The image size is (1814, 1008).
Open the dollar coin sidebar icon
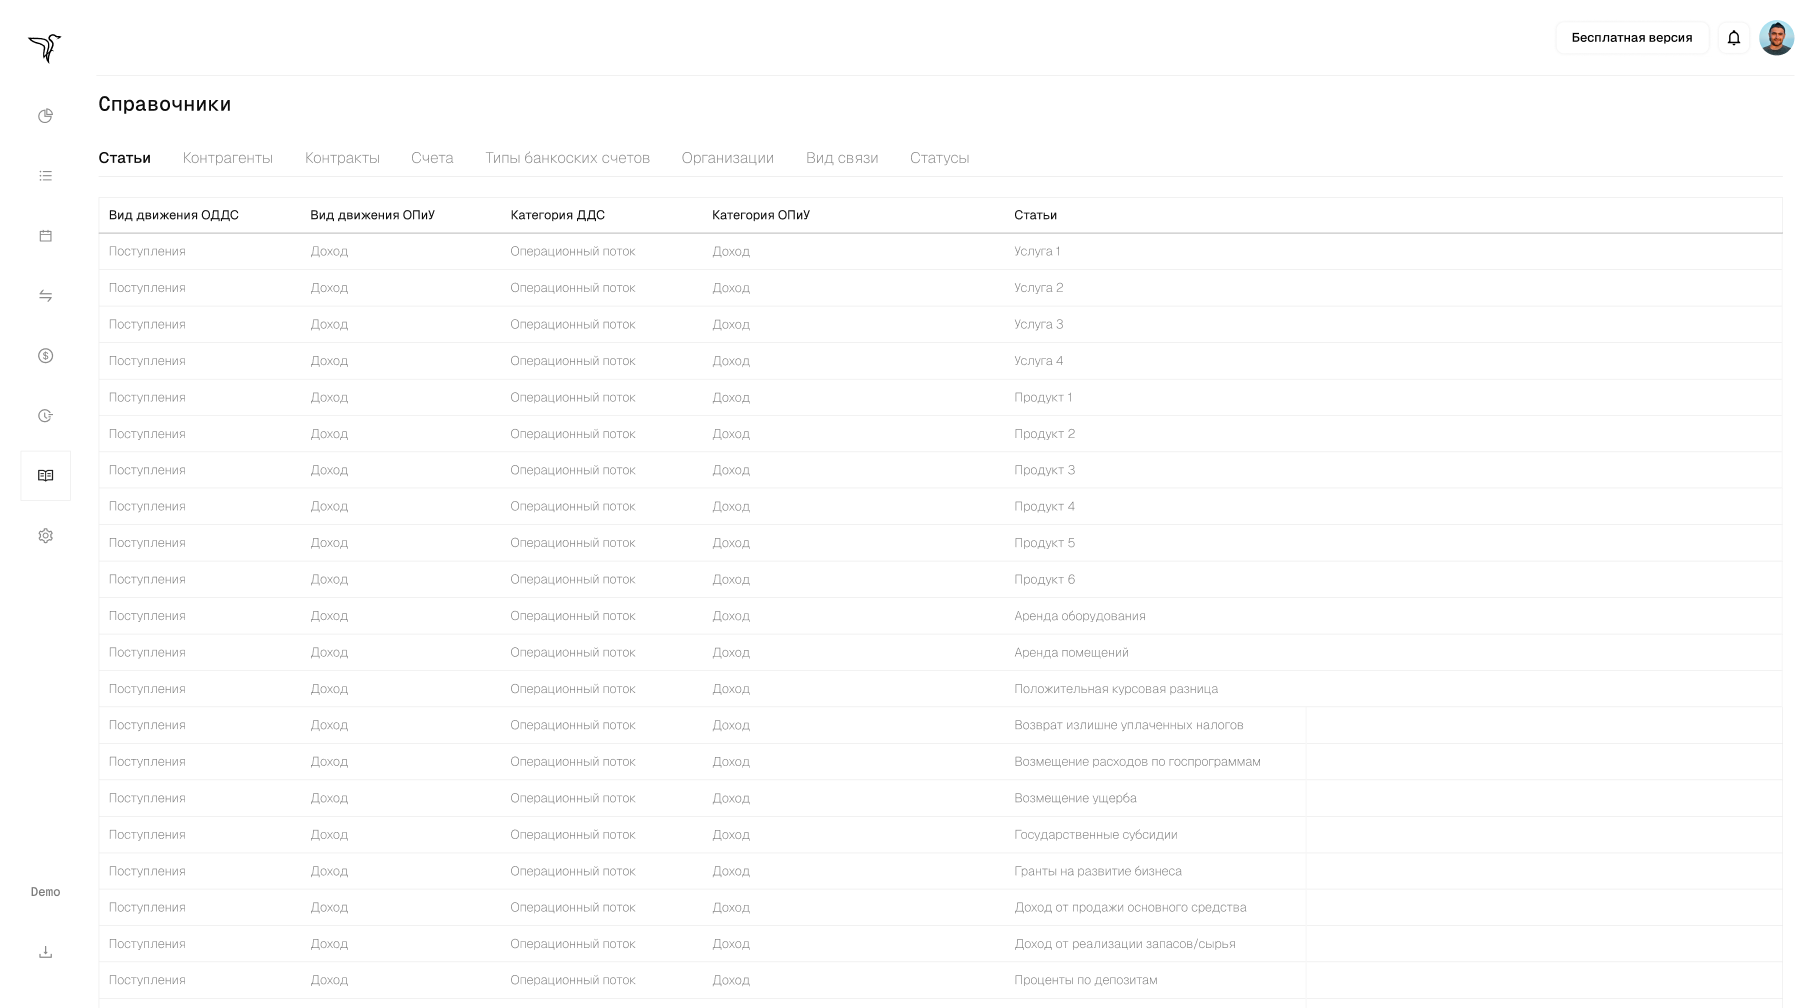[x=45, y=356]
